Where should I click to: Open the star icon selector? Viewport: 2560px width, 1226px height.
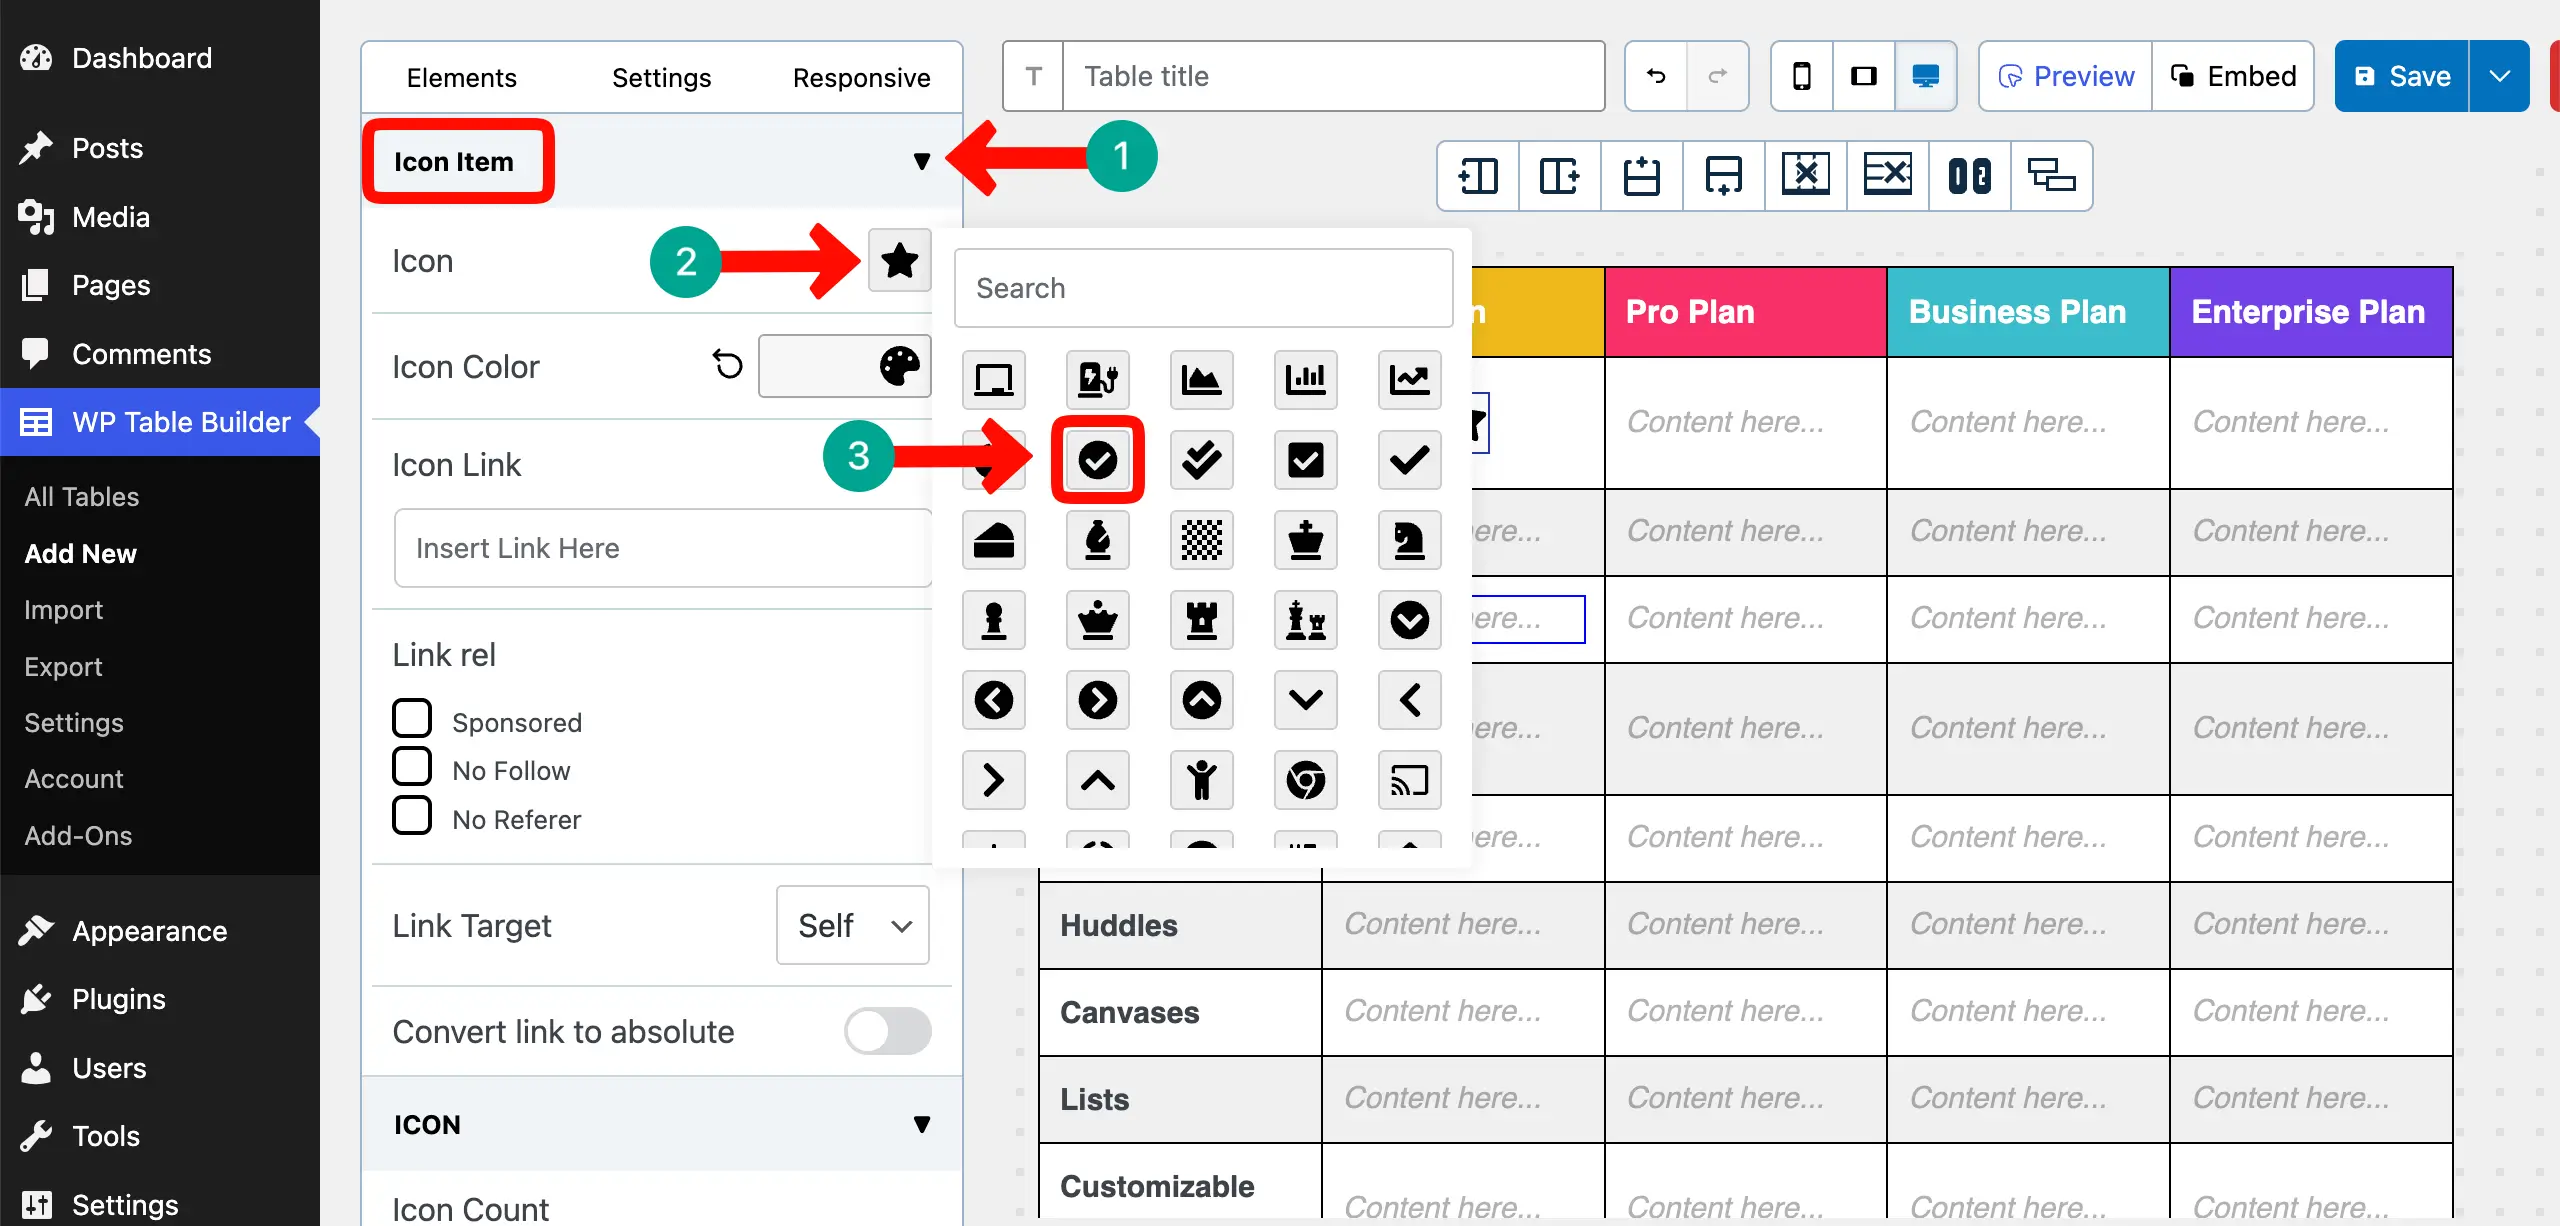click(899, 261)
